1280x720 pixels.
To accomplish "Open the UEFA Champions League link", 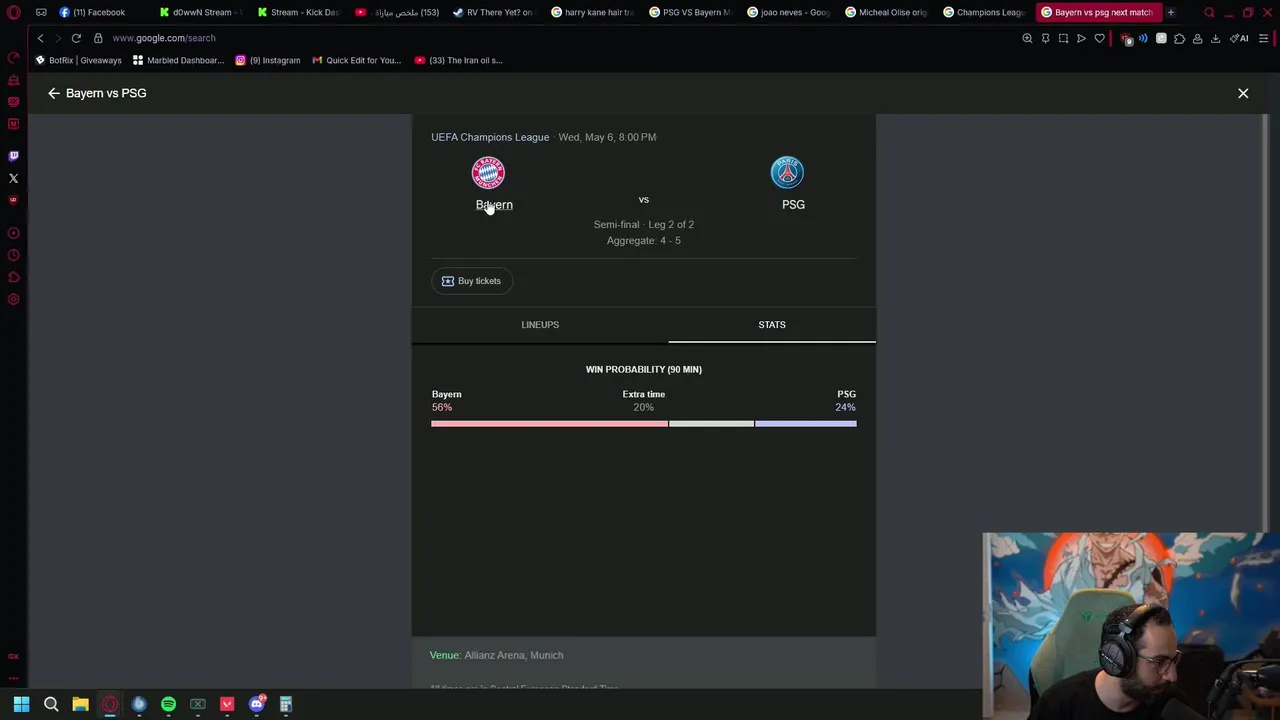I will (x=490, y=137).
